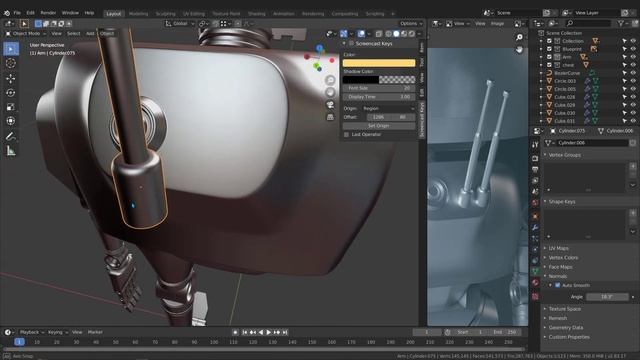The height and width of the screenshot is (360, 640).
Task: Click the Set Origin button
Action: click(379, 126)
